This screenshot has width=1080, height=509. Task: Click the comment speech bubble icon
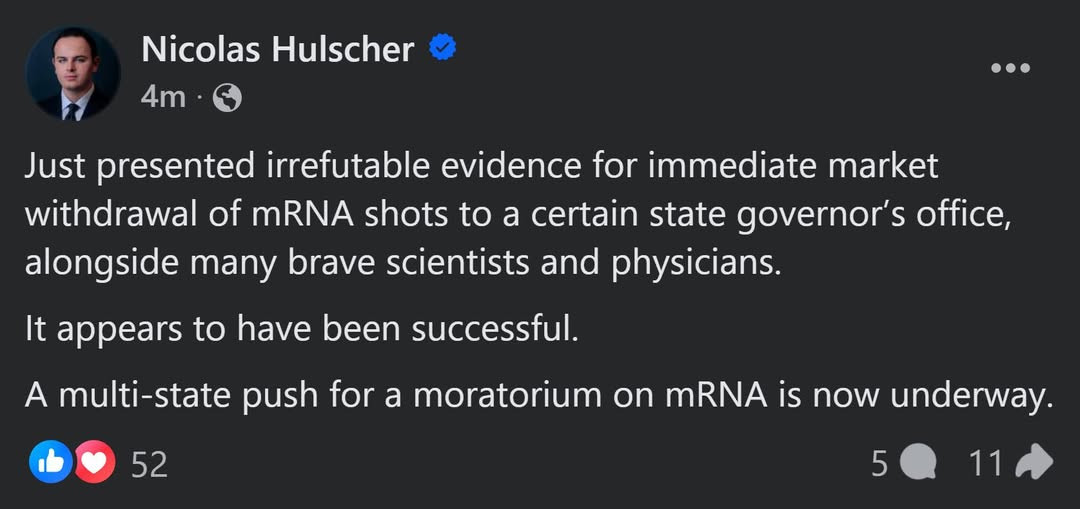(918, 463)
